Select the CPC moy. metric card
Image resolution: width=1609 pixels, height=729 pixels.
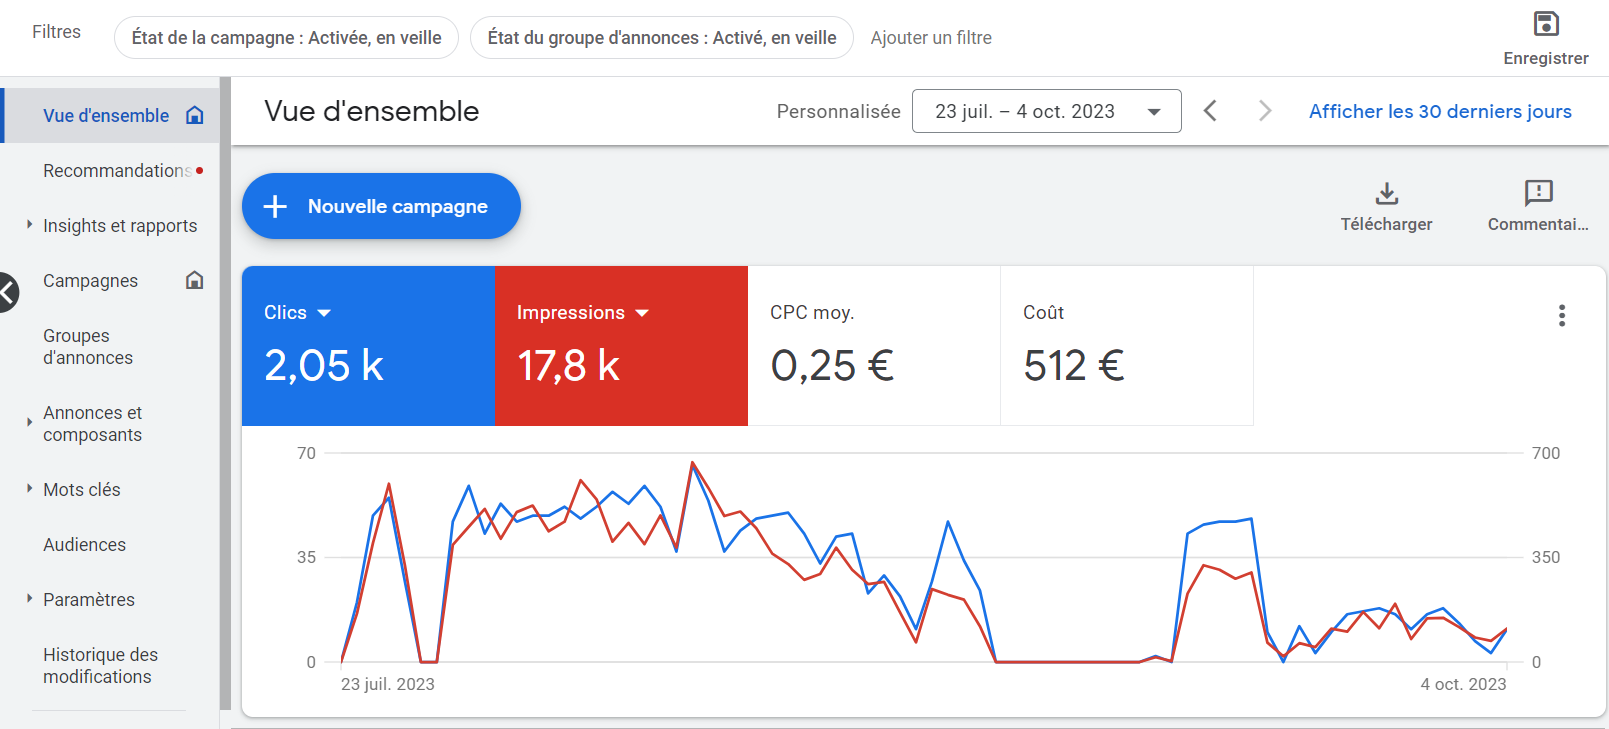874,346
